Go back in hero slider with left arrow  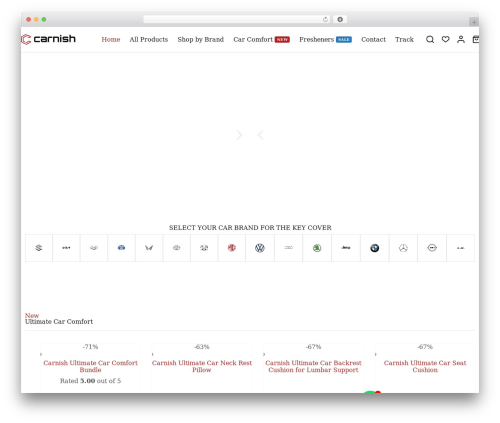[x=261, y=135]
